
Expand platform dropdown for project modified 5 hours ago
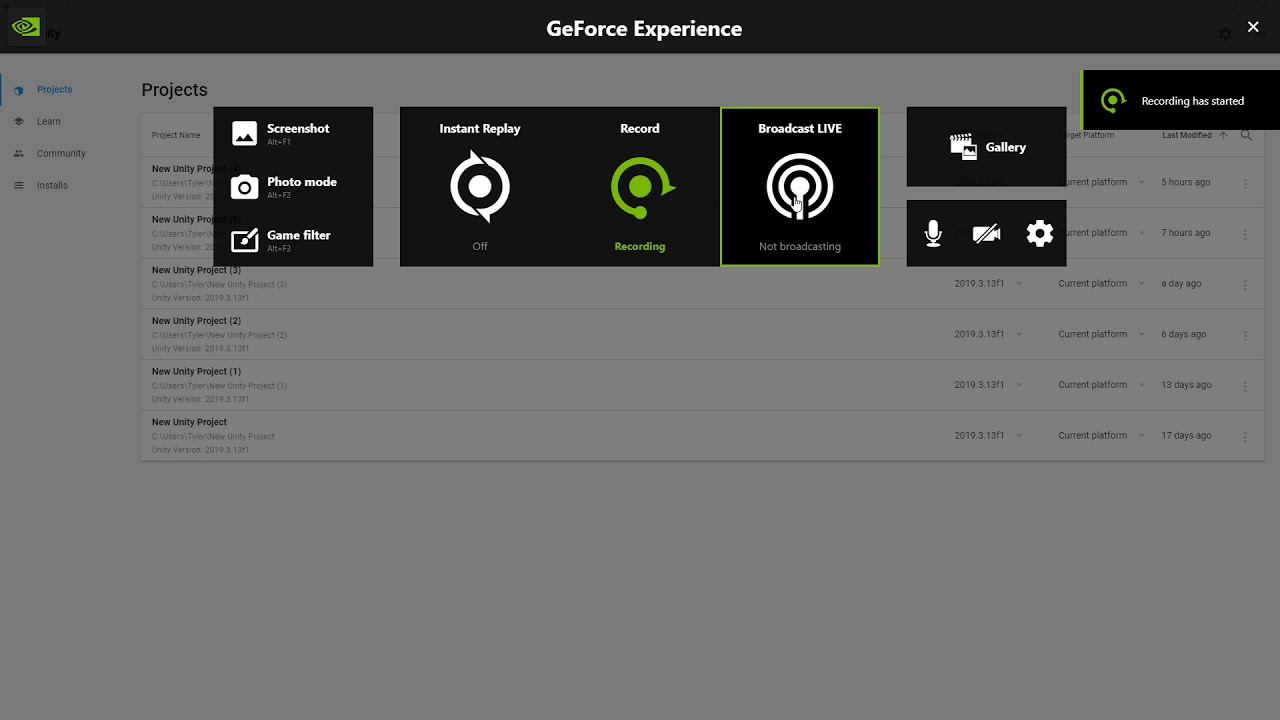coord(1142,183)
